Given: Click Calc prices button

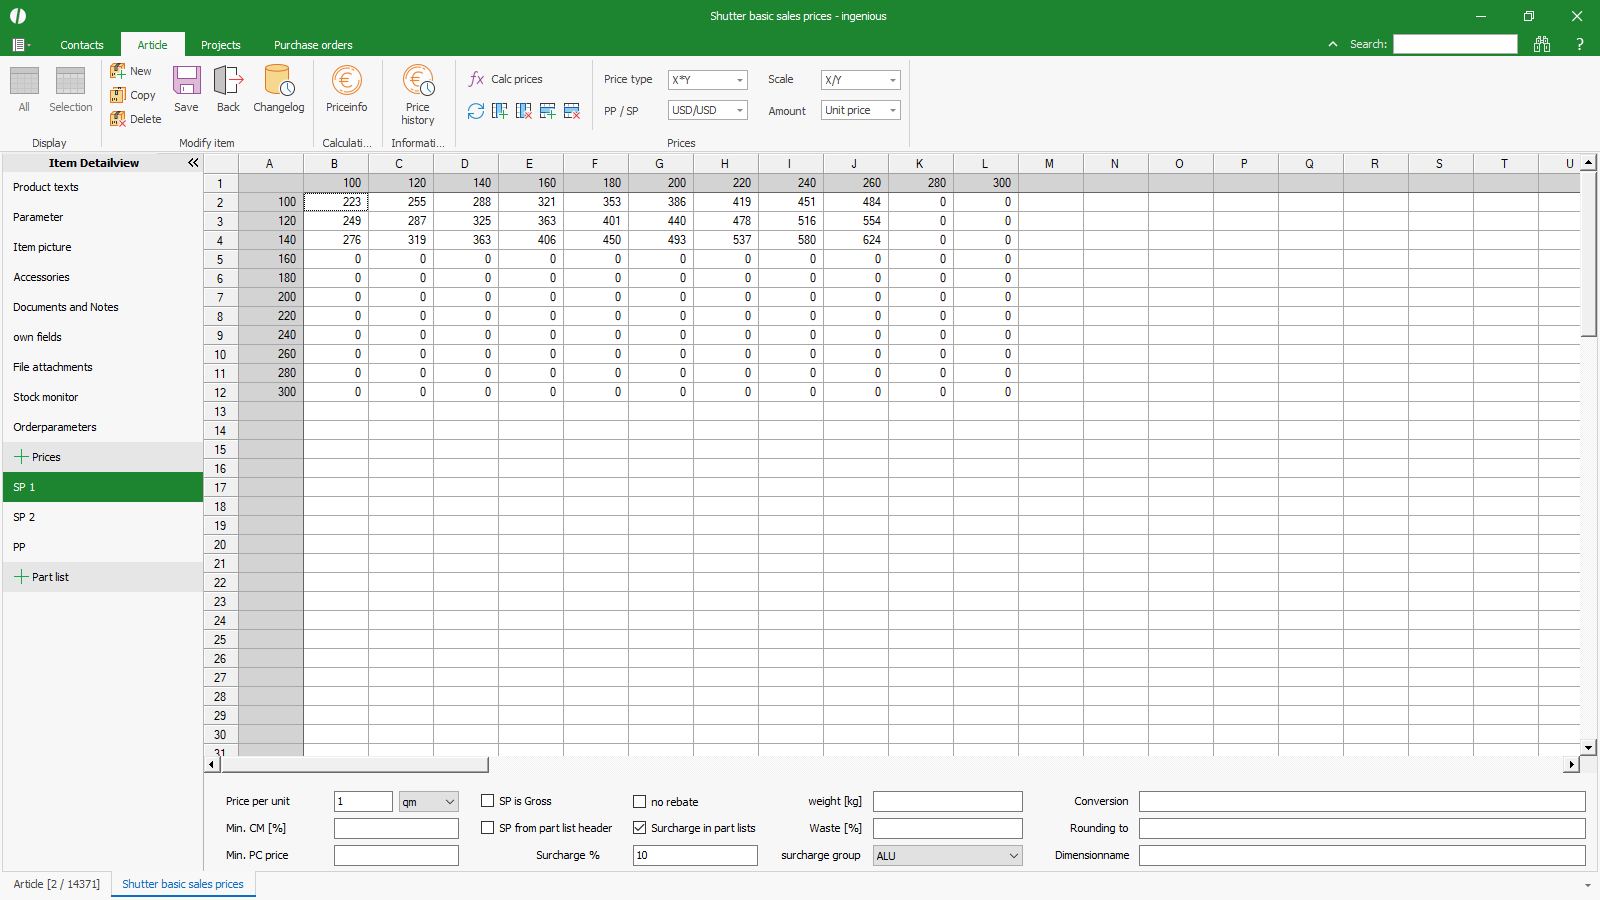Looking at the screenshot, I should click(x=506, y=79).
